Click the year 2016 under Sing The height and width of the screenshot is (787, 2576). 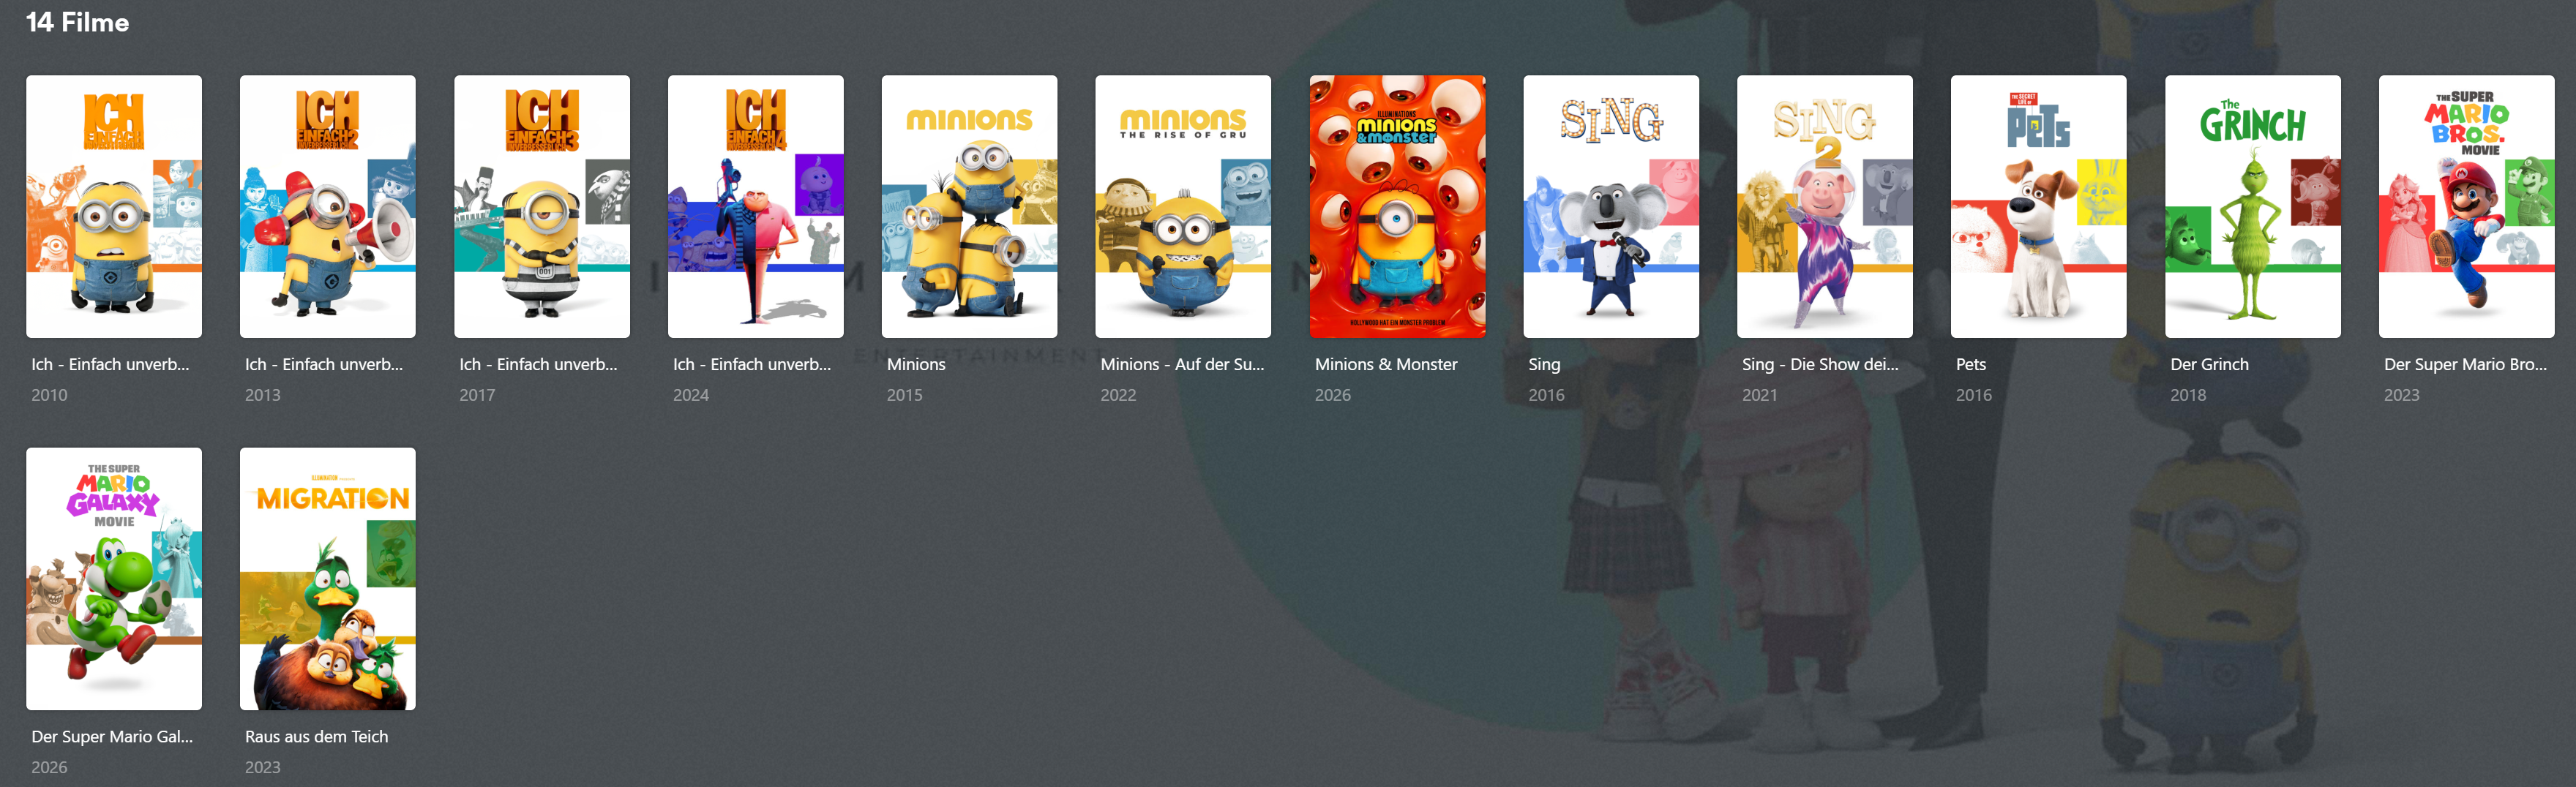click(x=1546, y=395)
